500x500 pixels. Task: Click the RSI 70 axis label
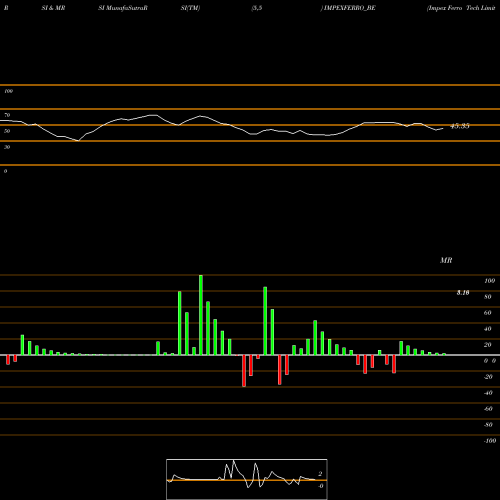point(7,115)
